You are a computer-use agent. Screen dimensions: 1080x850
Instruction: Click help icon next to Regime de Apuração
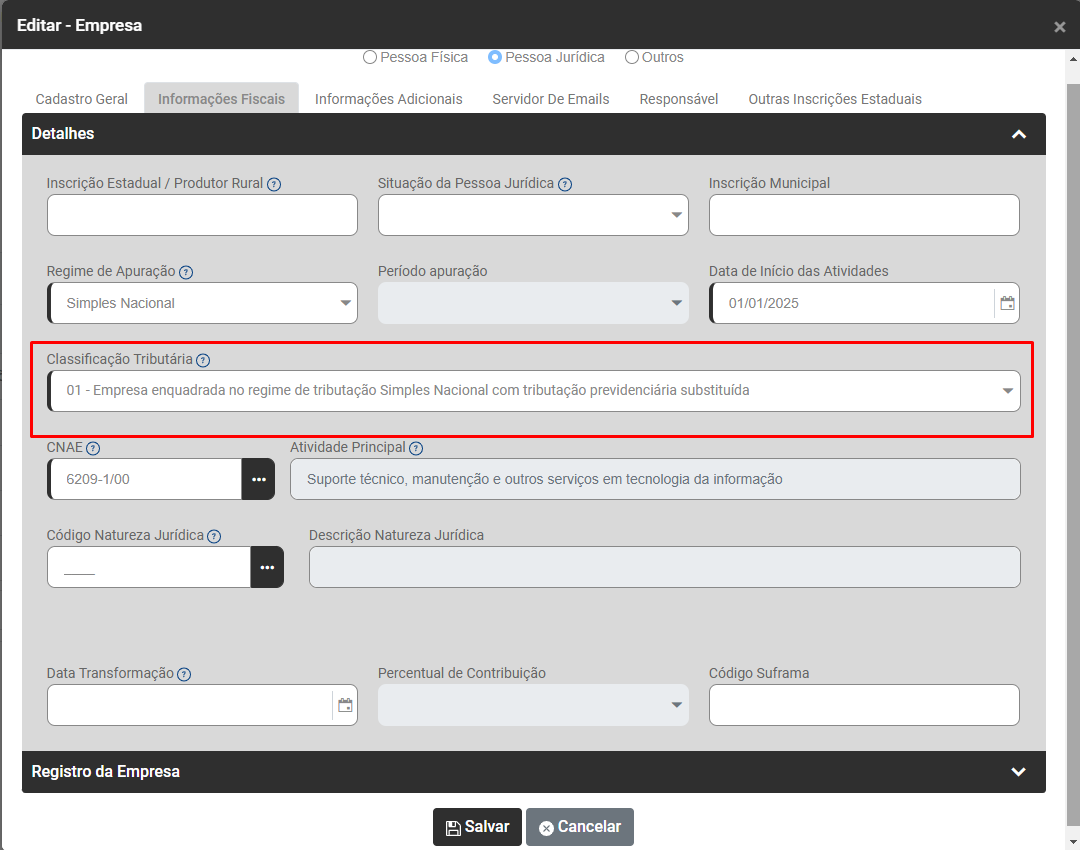[x=186, y=272]
